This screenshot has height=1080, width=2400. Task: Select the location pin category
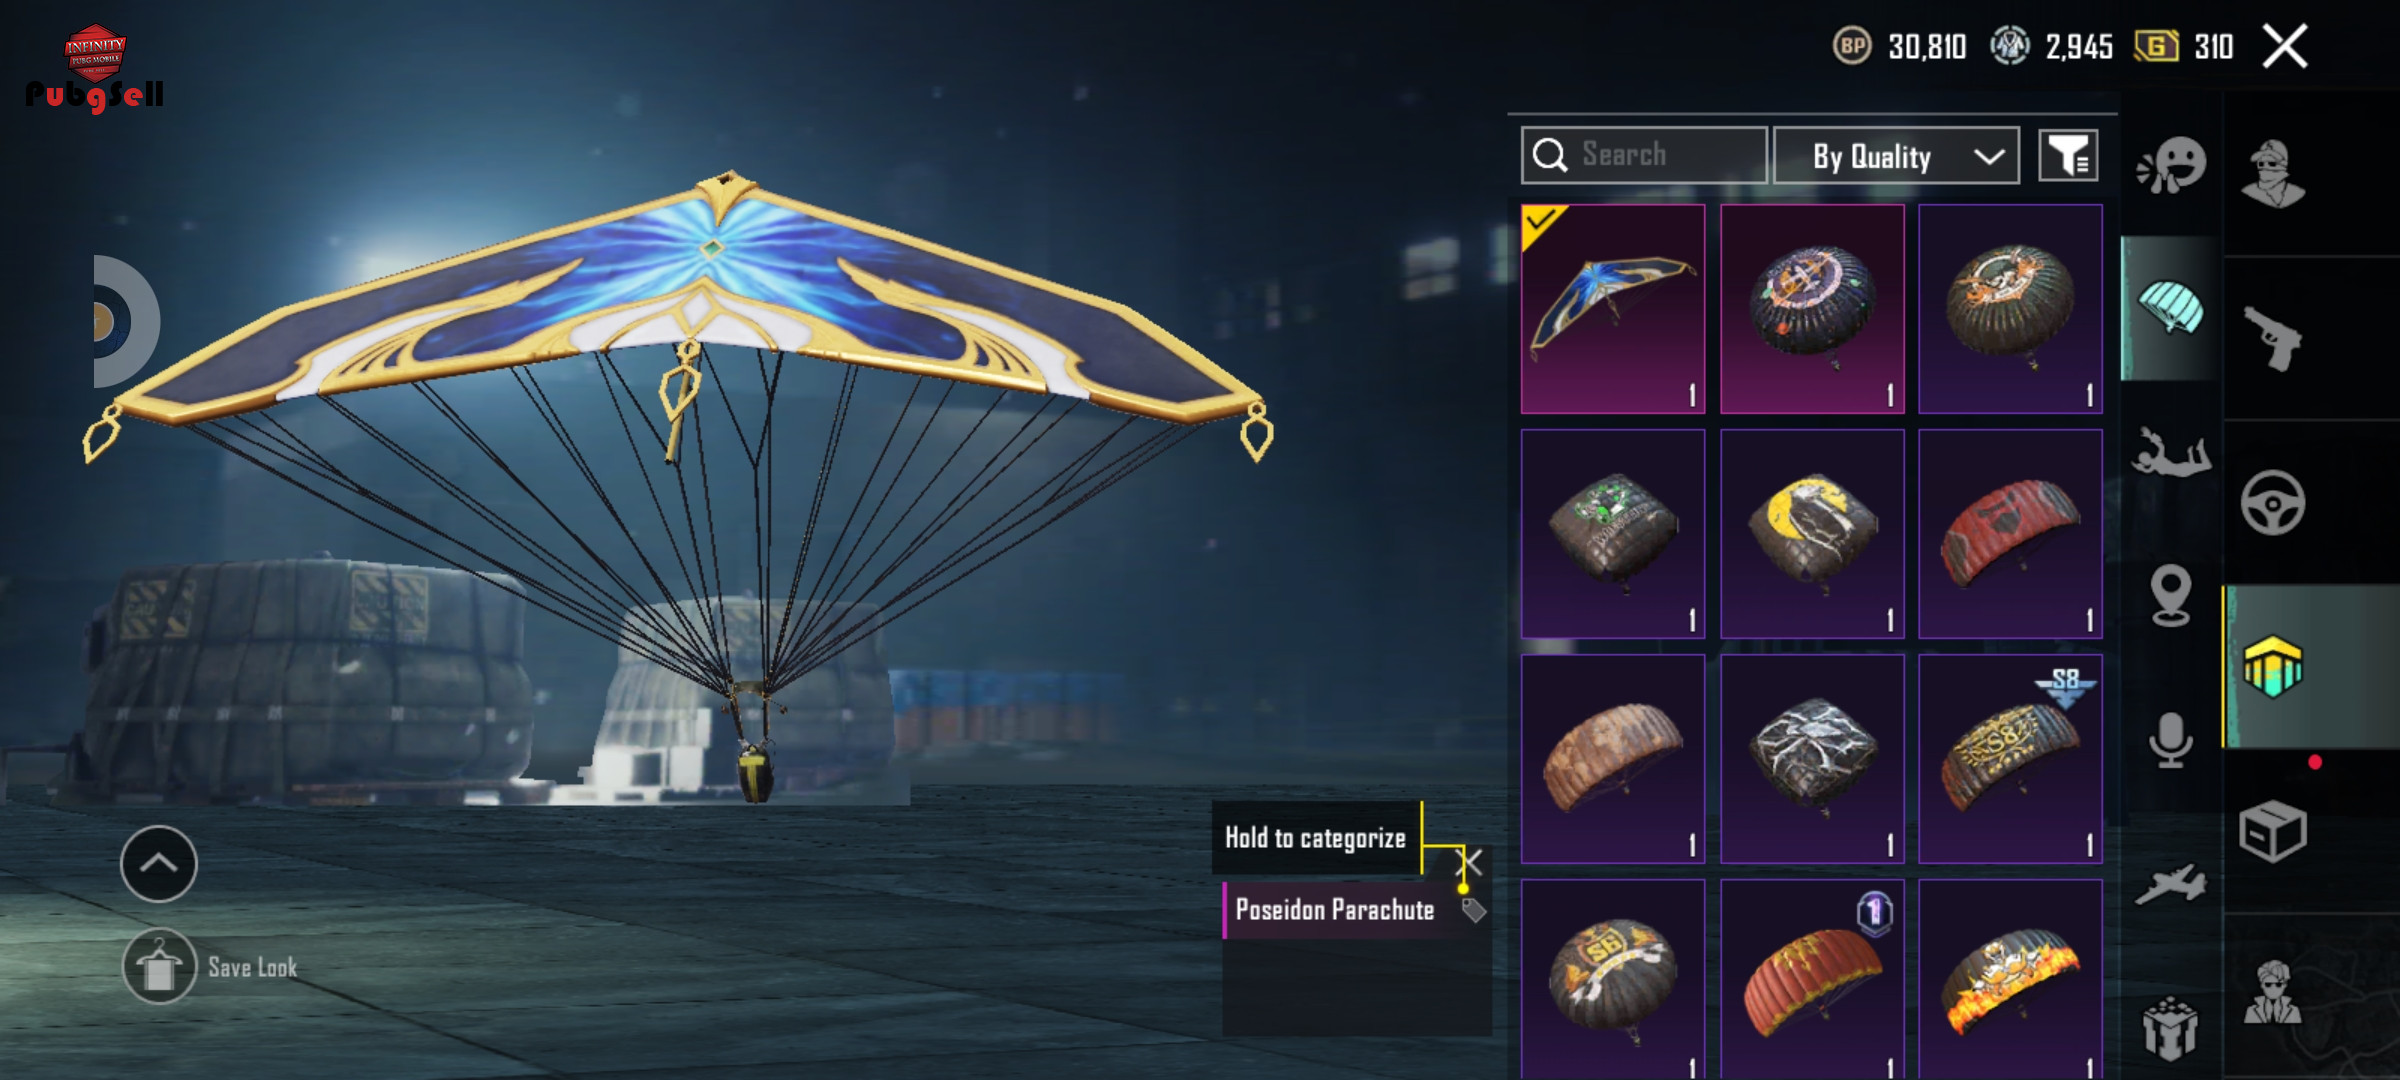tap(2170, 595)
